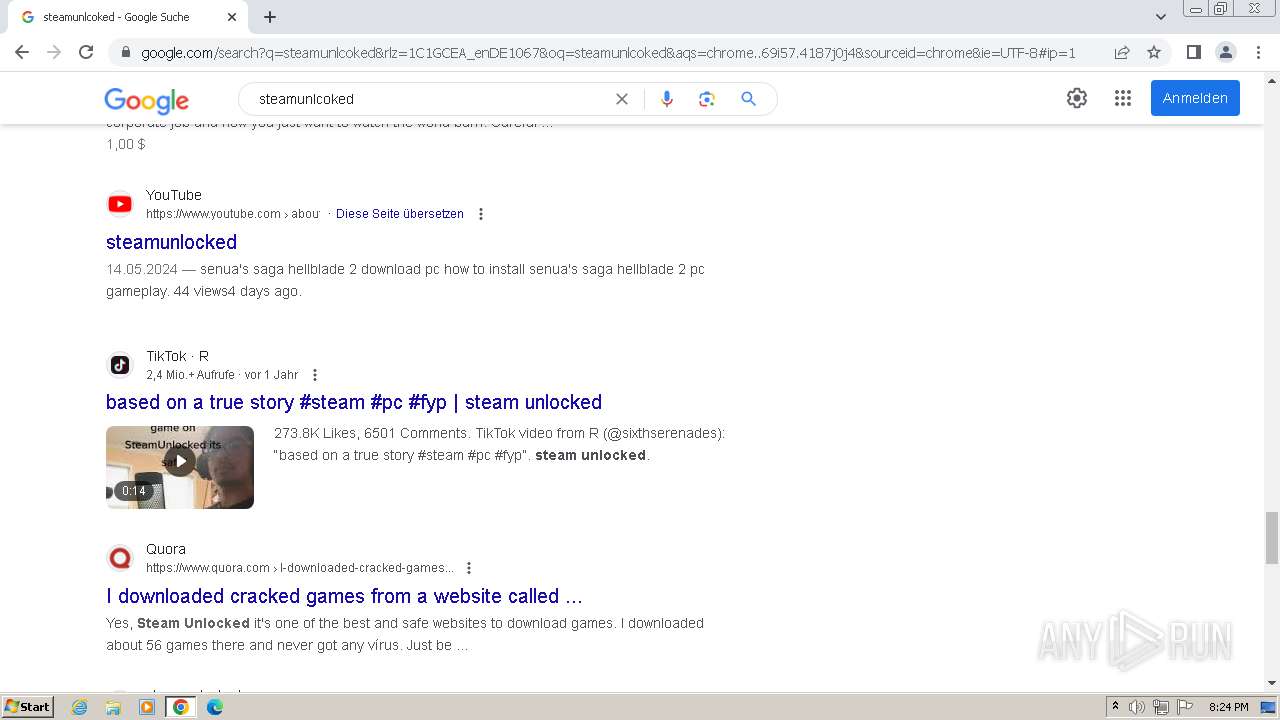Toggle the Chrome side panel
The height and width of the screenshot is (720, 1280).
point(1193,52)
